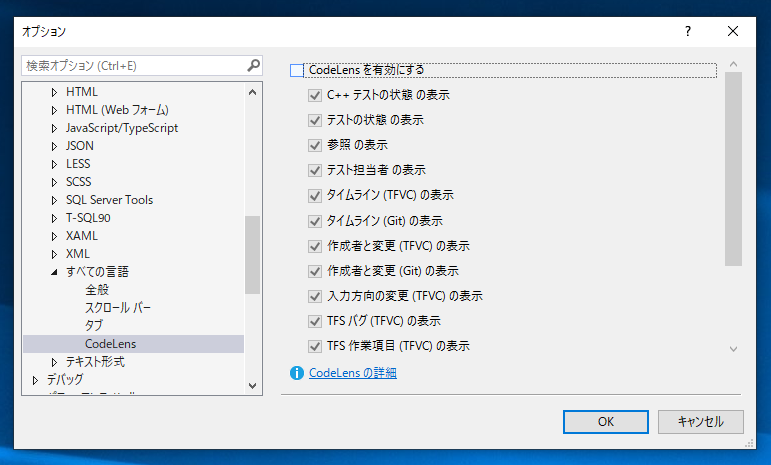Expand the デバッグ node
Image resolution: width=771 pixels, height=465 pixels.
click(x=35, y=380)
